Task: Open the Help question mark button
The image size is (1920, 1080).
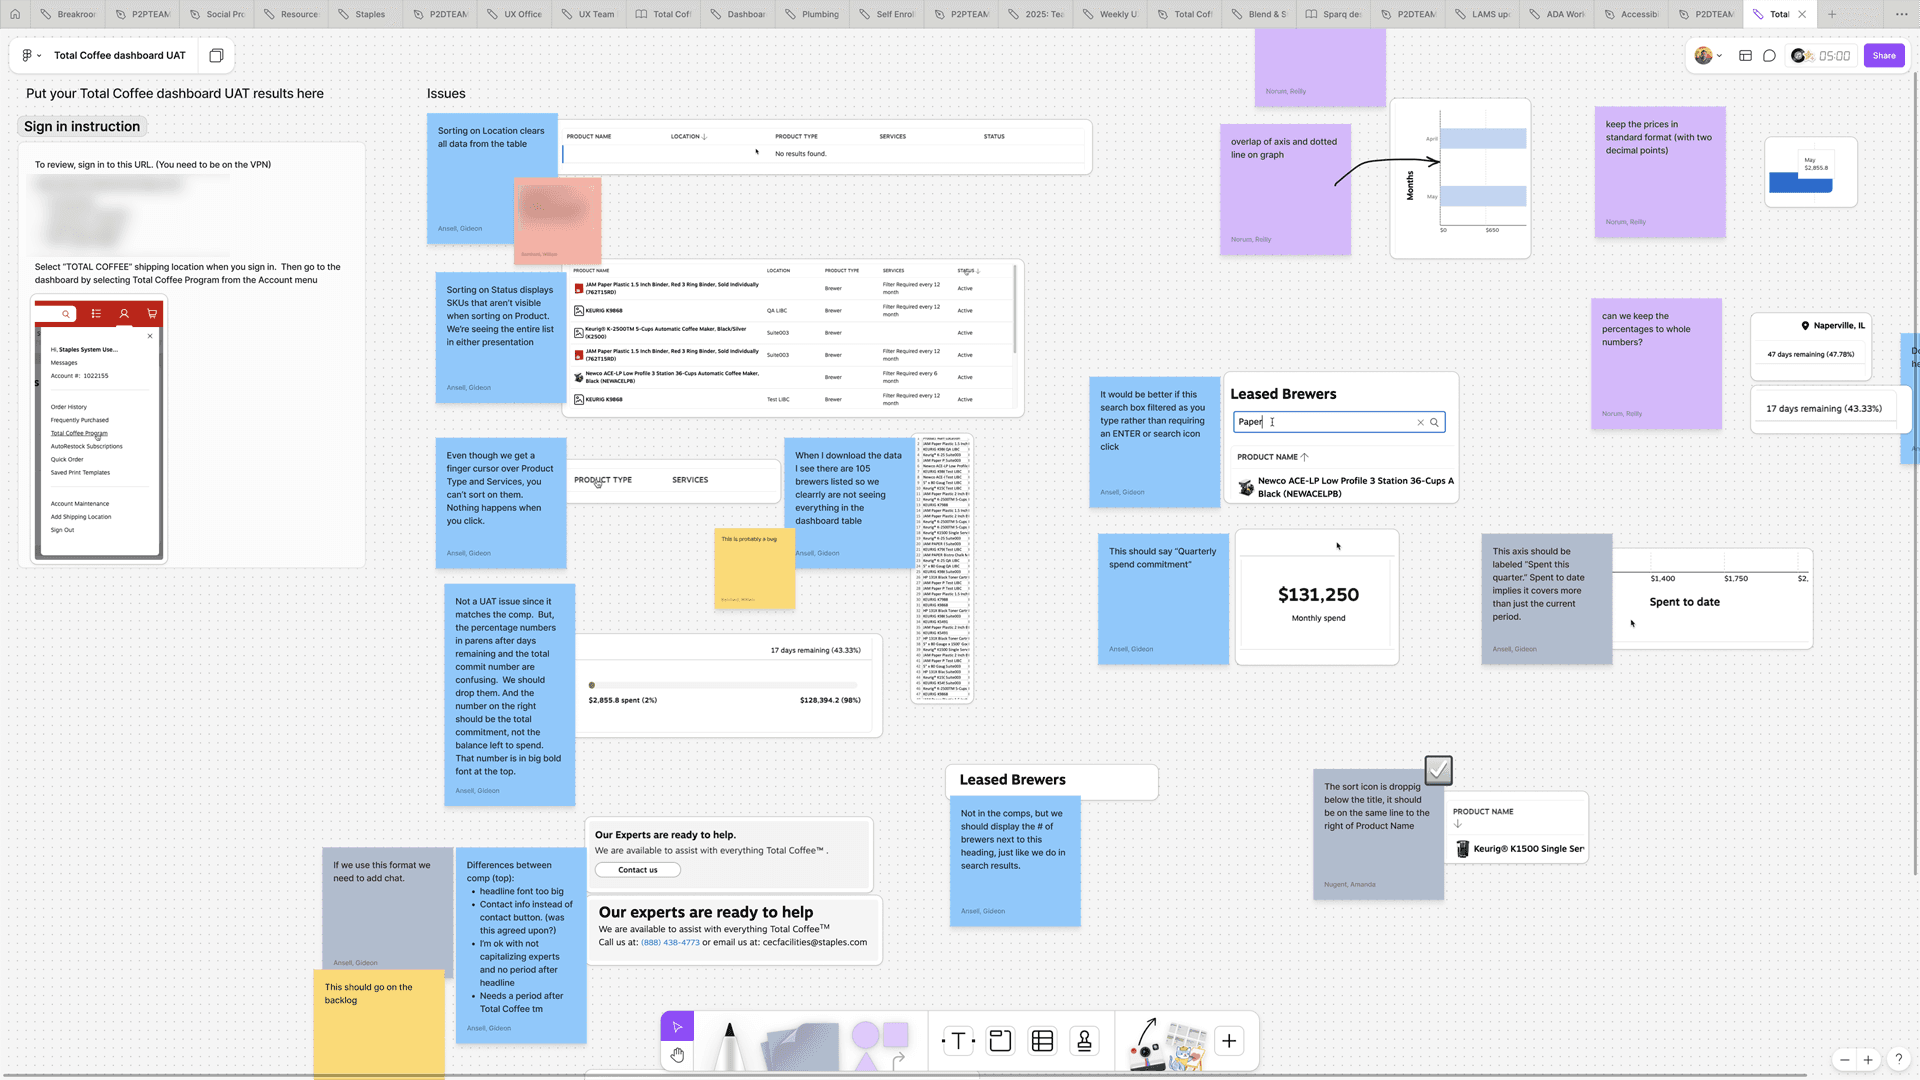Action: pyautogui.click(x=1898, y=1059)
